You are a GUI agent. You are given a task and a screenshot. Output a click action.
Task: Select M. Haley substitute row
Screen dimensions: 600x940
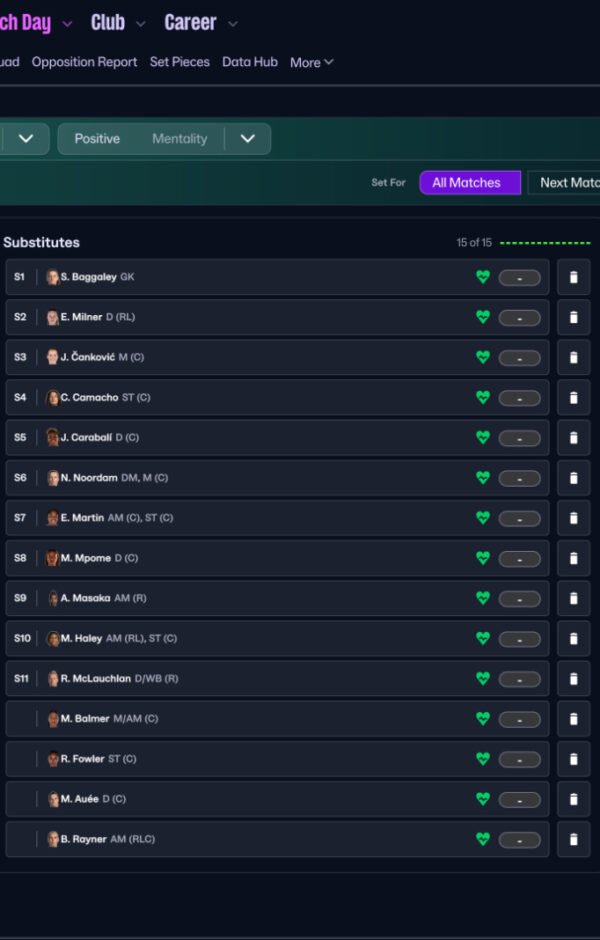[x=250, y=638]
